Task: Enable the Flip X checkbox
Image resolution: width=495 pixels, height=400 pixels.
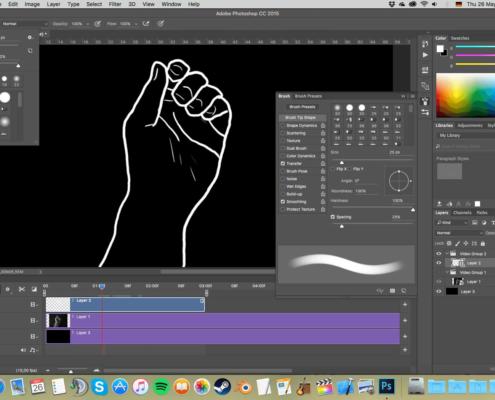Action: pyautogui.click(x=333, y=169)
